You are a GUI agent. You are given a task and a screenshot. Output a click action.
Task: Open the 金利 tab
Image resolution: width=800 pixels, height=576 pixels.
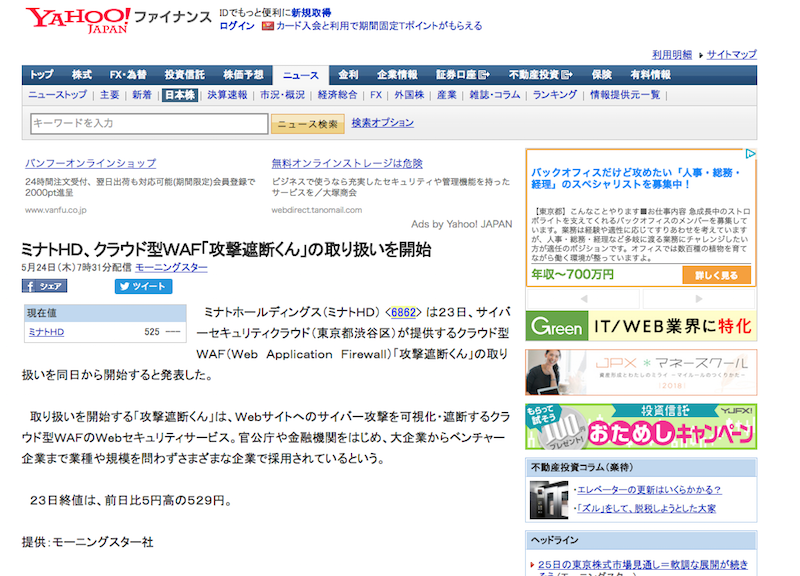tap(348, 75)
